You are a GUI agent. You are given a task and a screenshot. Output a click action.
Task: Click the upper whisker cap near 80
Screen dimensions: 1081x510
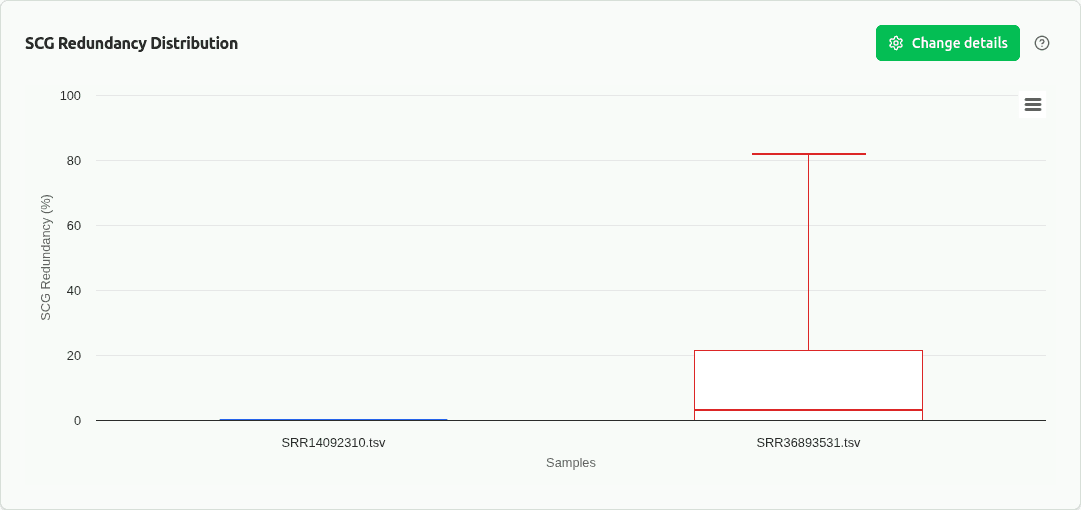coord(808,154)
